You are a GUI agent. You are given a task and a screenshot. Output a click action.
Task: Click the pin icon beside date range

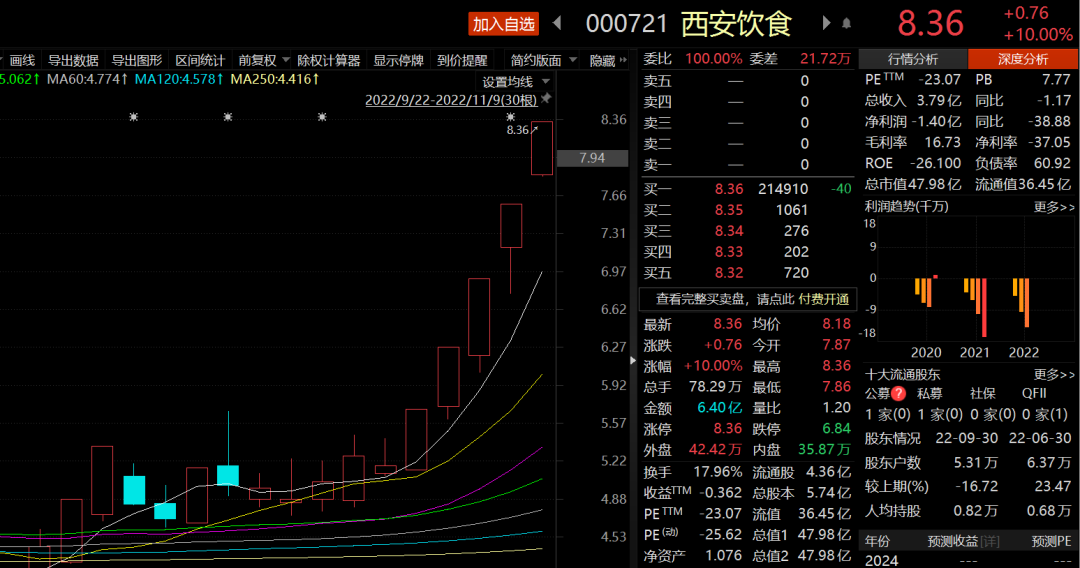[546, 99]
